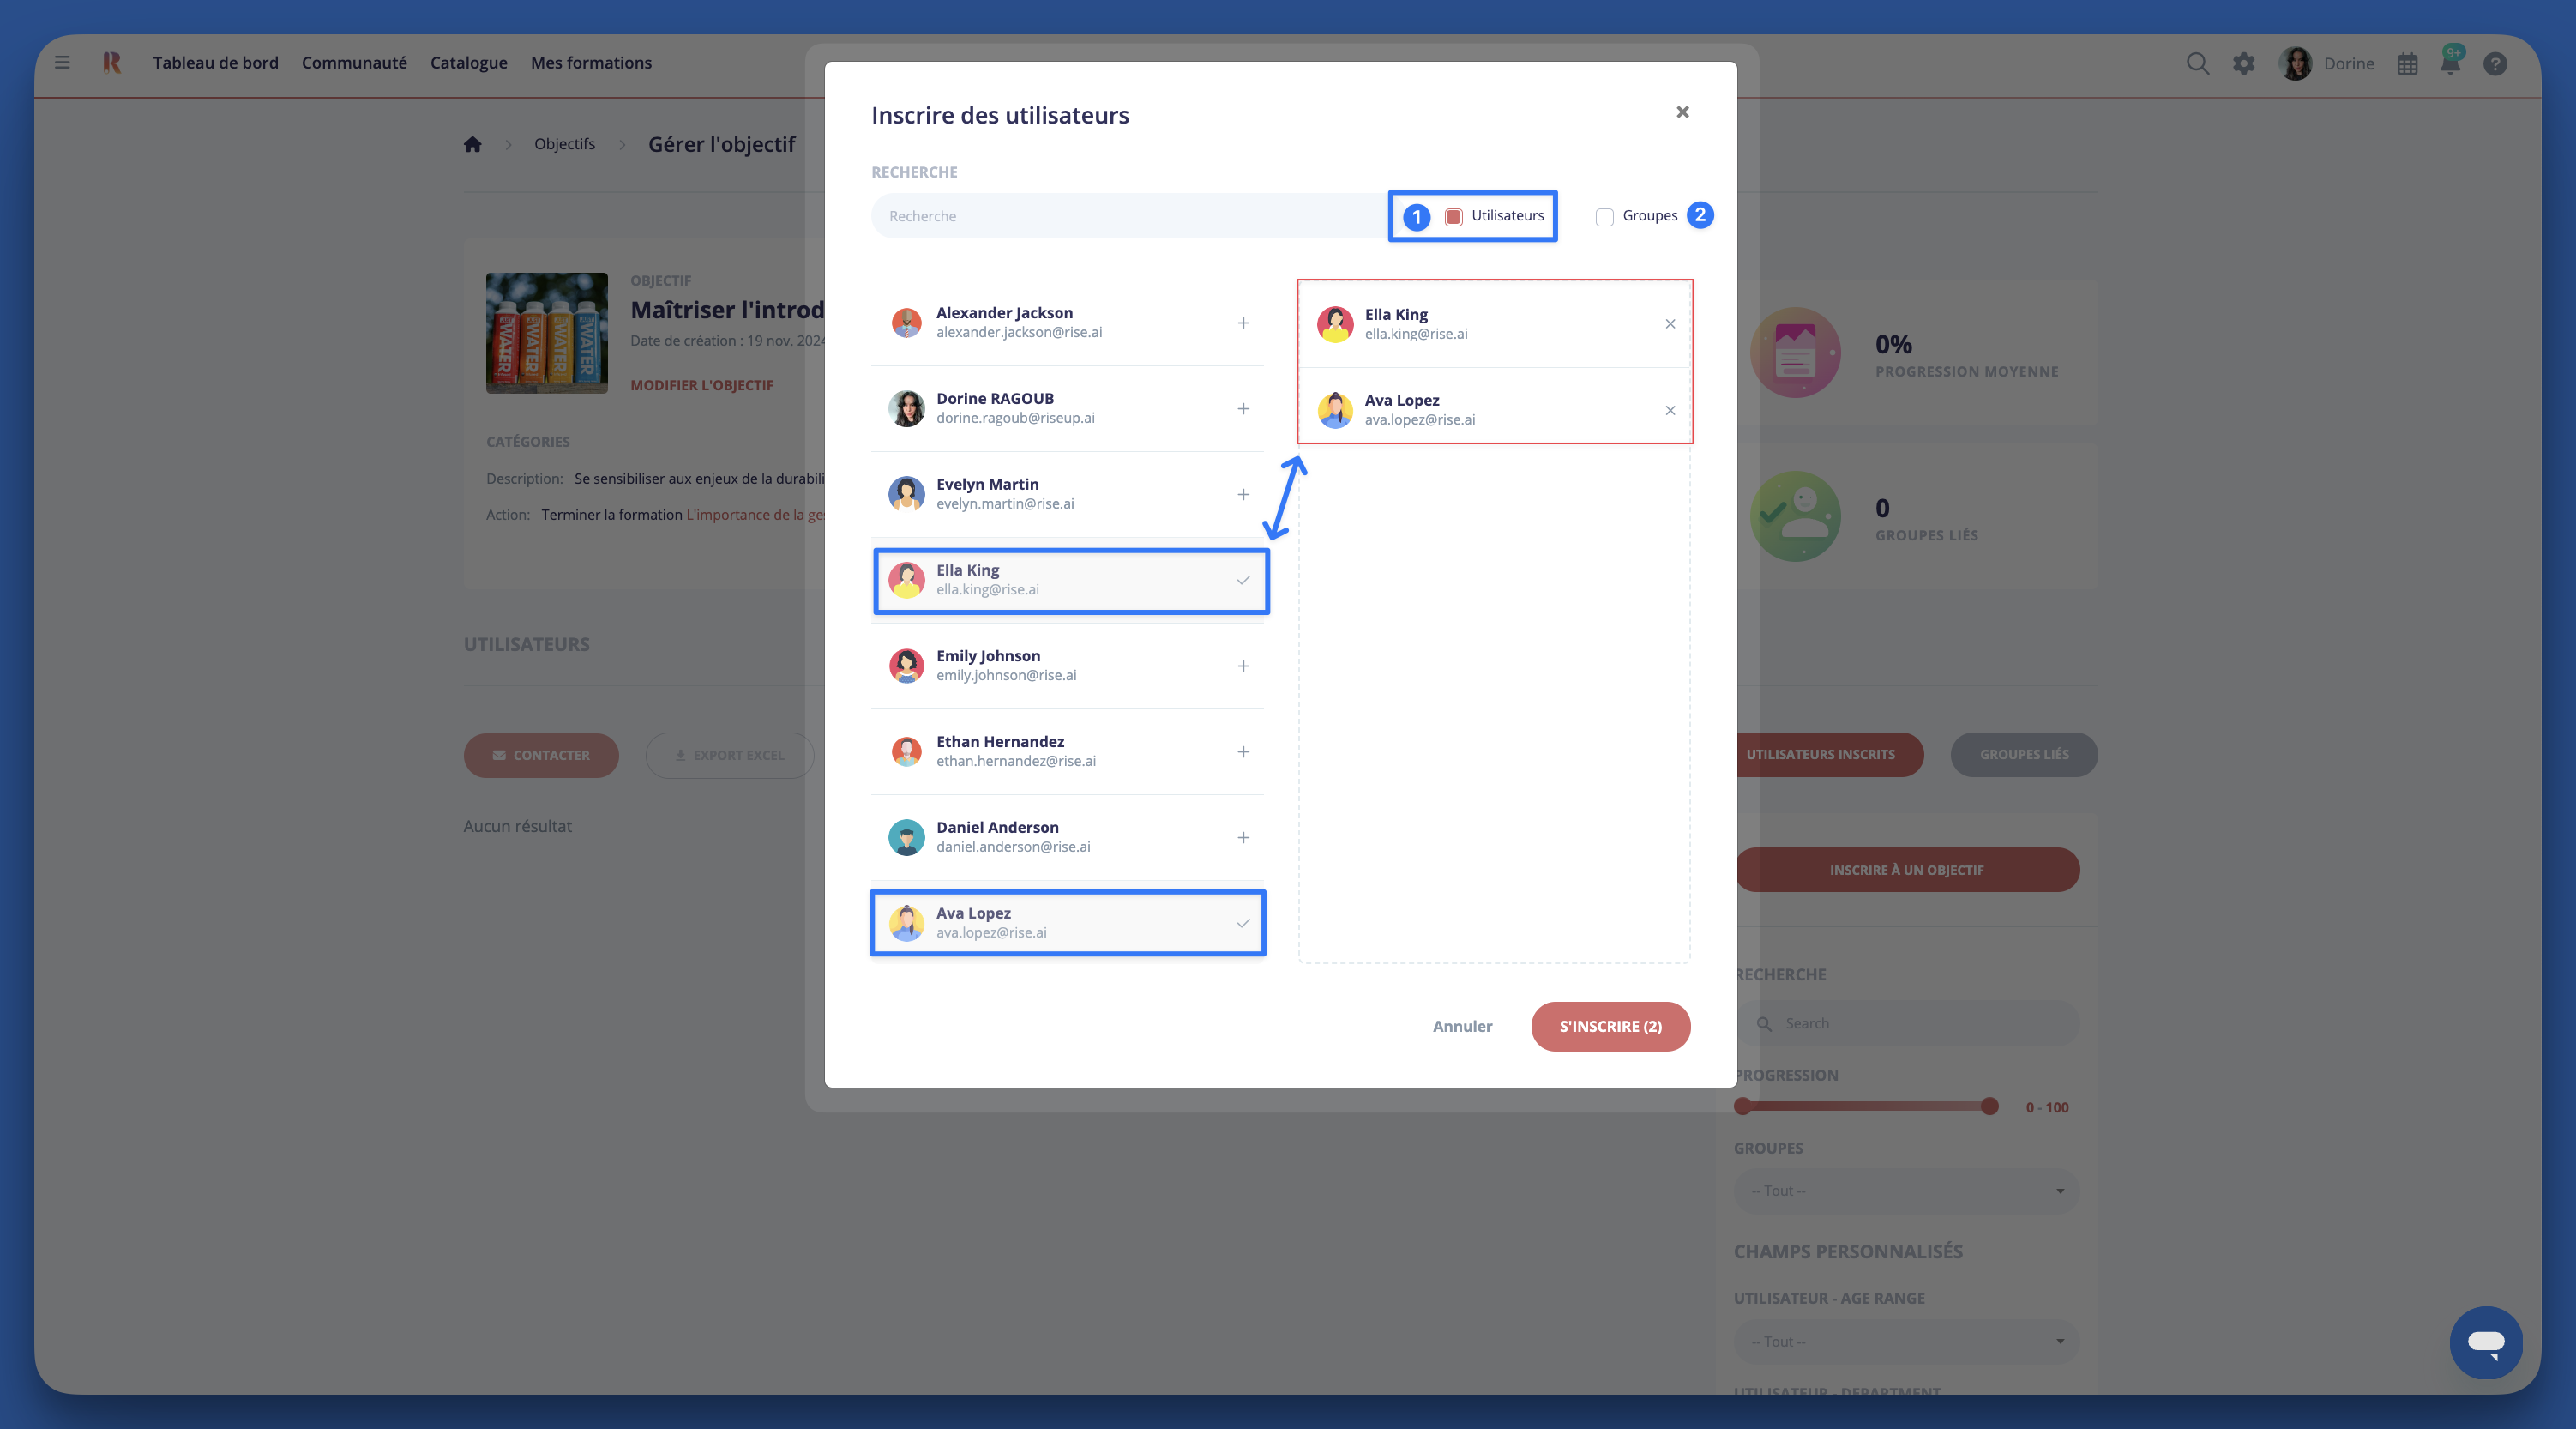Add Evelyn Martin with plus icon
Image resolution: width=2576 pixels, height=1429 pixels.
coord(1243,495)
